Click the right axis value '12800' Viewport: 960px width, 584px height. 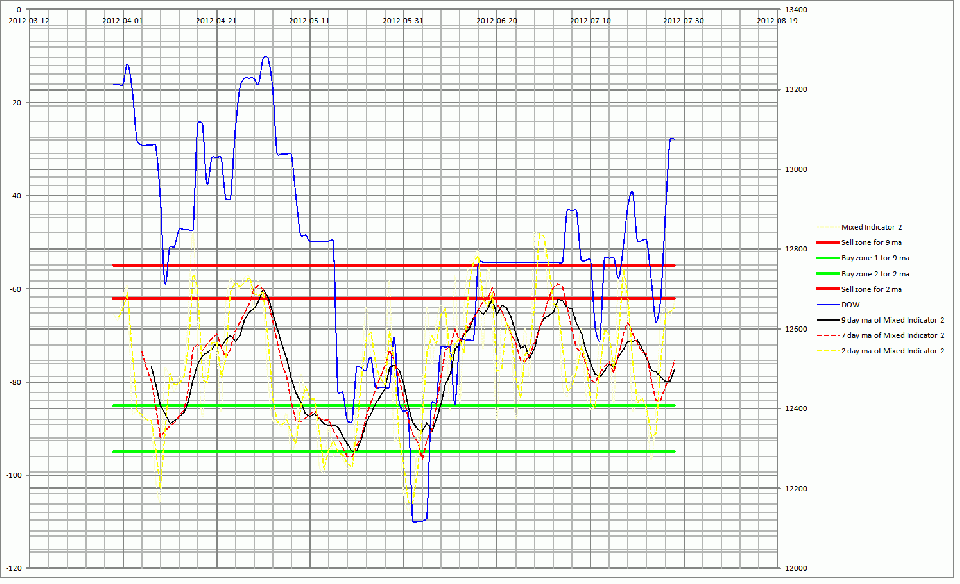[x=795, y=249]
